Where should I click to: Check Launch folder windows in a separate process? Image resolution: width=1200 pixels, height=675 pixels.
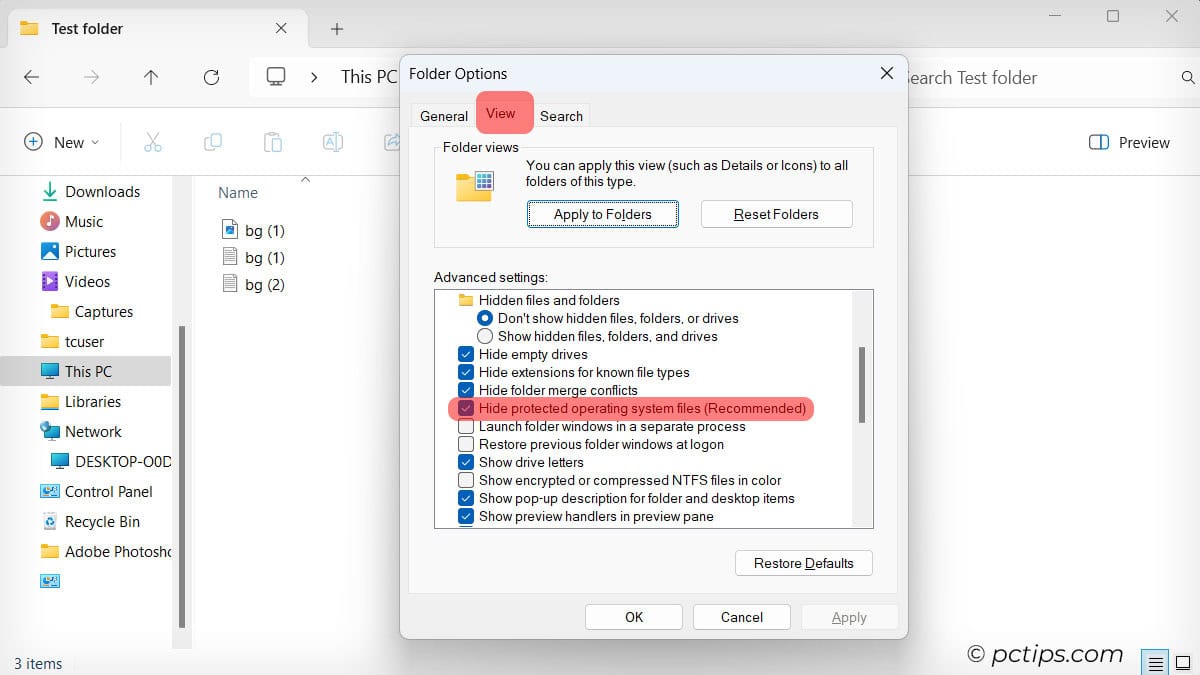click(466, 426)
